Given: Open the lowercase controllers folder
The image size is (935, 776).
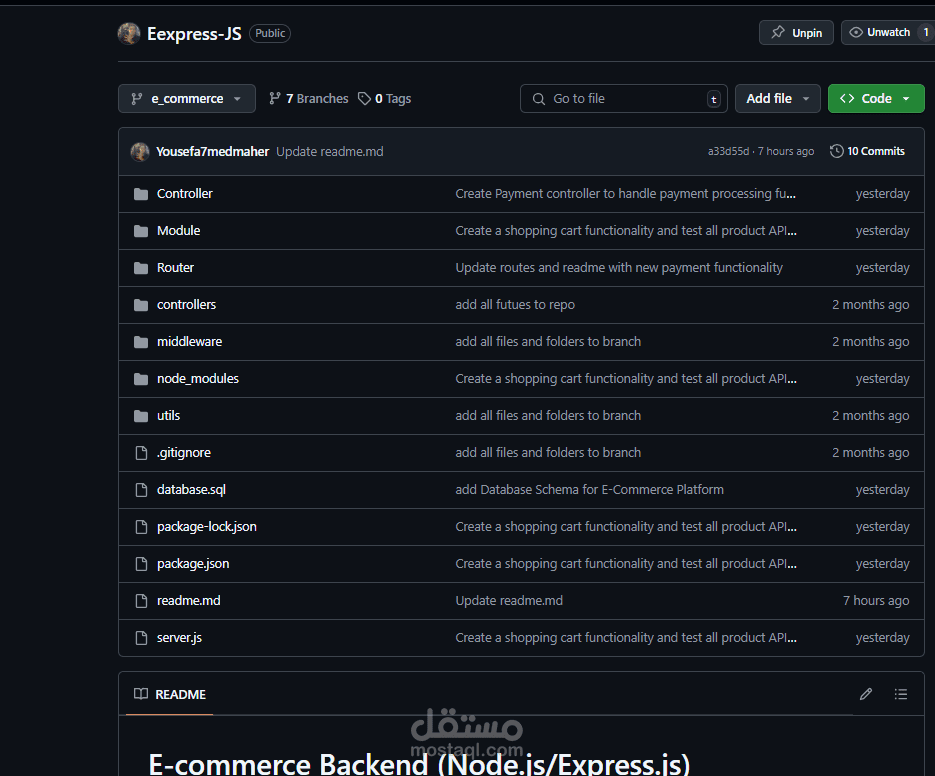Looking at the screenshot, I should pyautogui.click(x=186, y=305).
